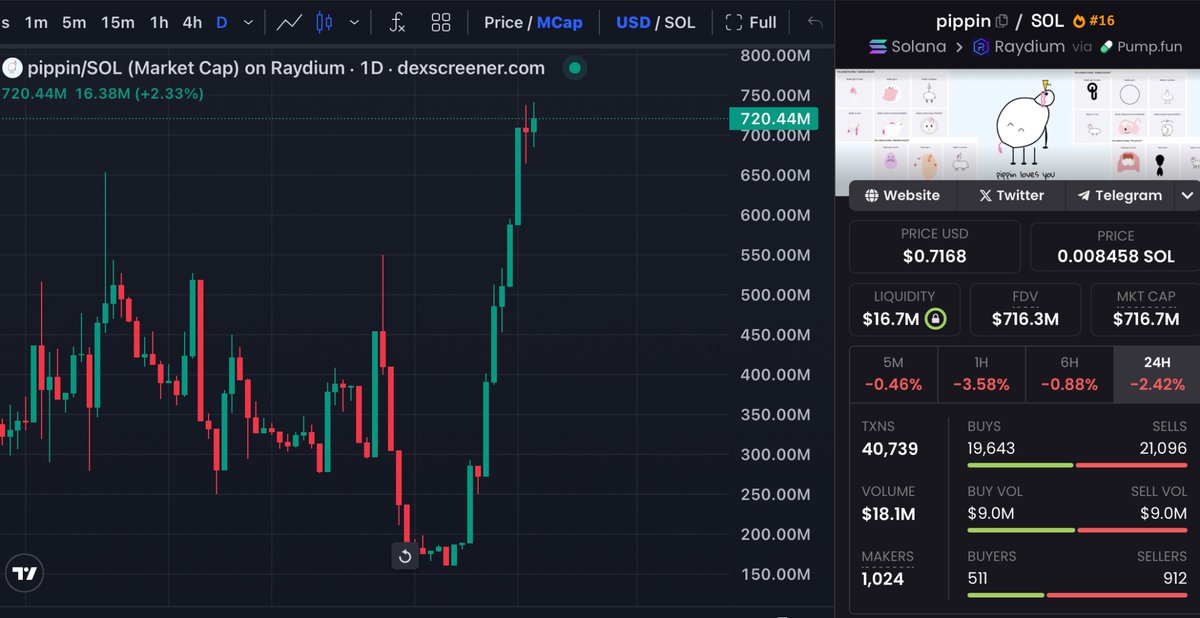
Task: Click the TradingView logo in bottom corner
Action: tap(24, 573)
